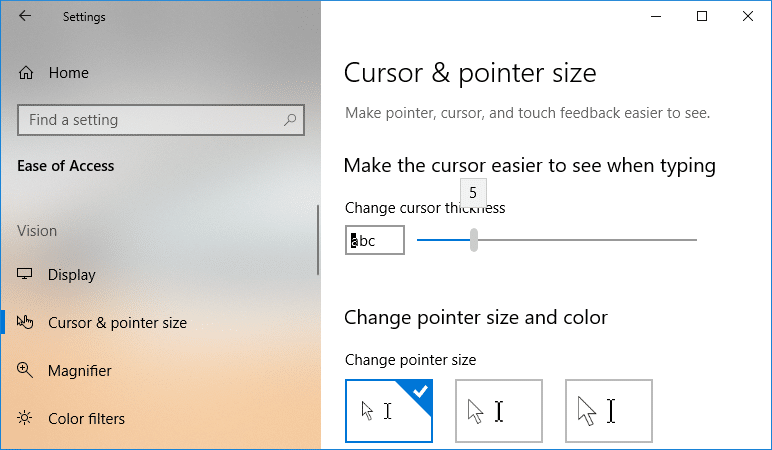Select the largest pointer size option

609,410
